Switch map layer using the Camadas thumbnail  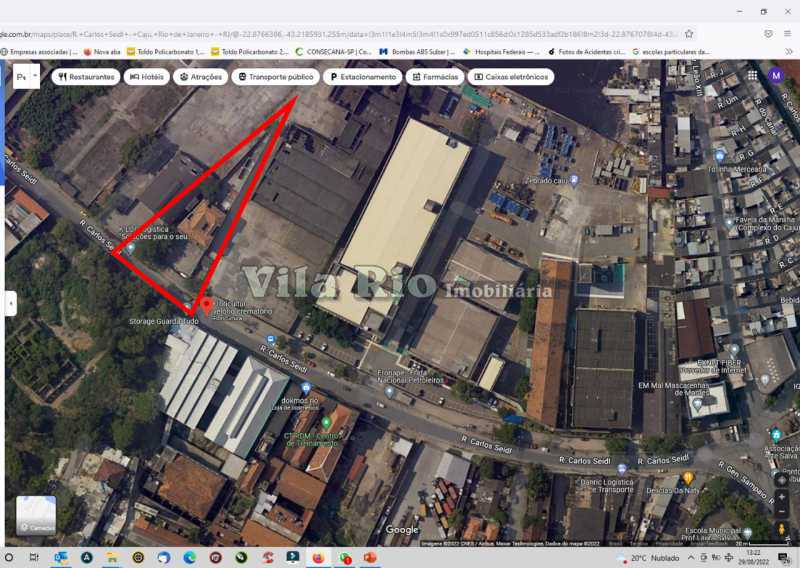click(36, 515)
